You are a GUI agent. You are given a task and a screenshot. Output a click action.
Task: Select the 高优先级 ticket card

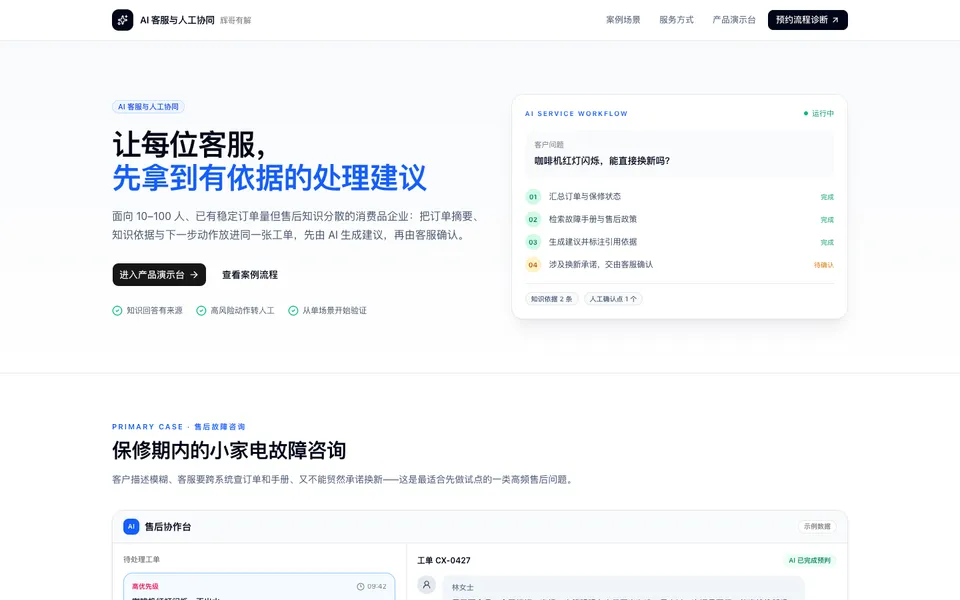pos(259,587)
